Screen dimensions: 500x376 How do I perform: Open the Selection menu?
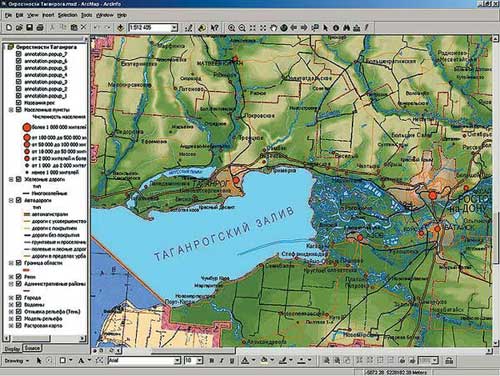coord(67,15)
